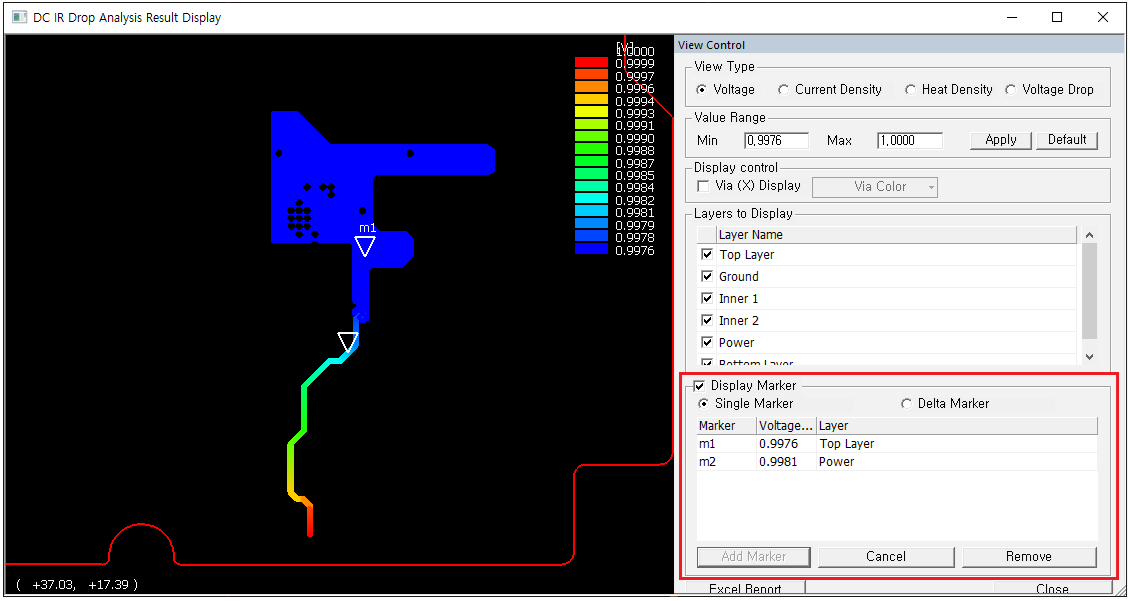The width and height of the screenshot is (1130, 601).
Task: Uncheck the Display Marker checkbox
Action: 700,386
